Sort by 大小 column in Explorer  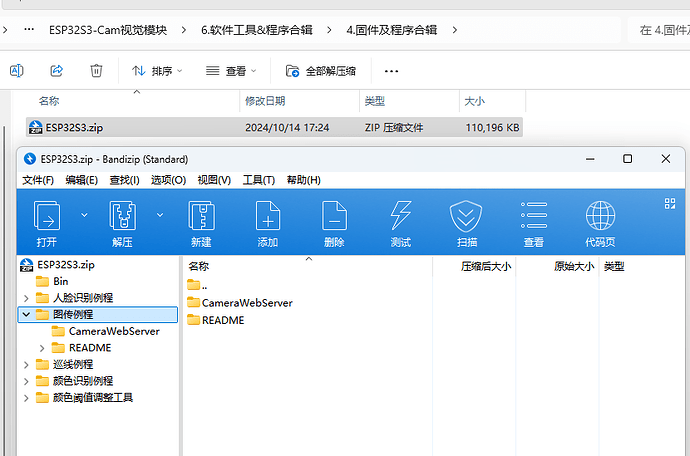coord(474,101)
